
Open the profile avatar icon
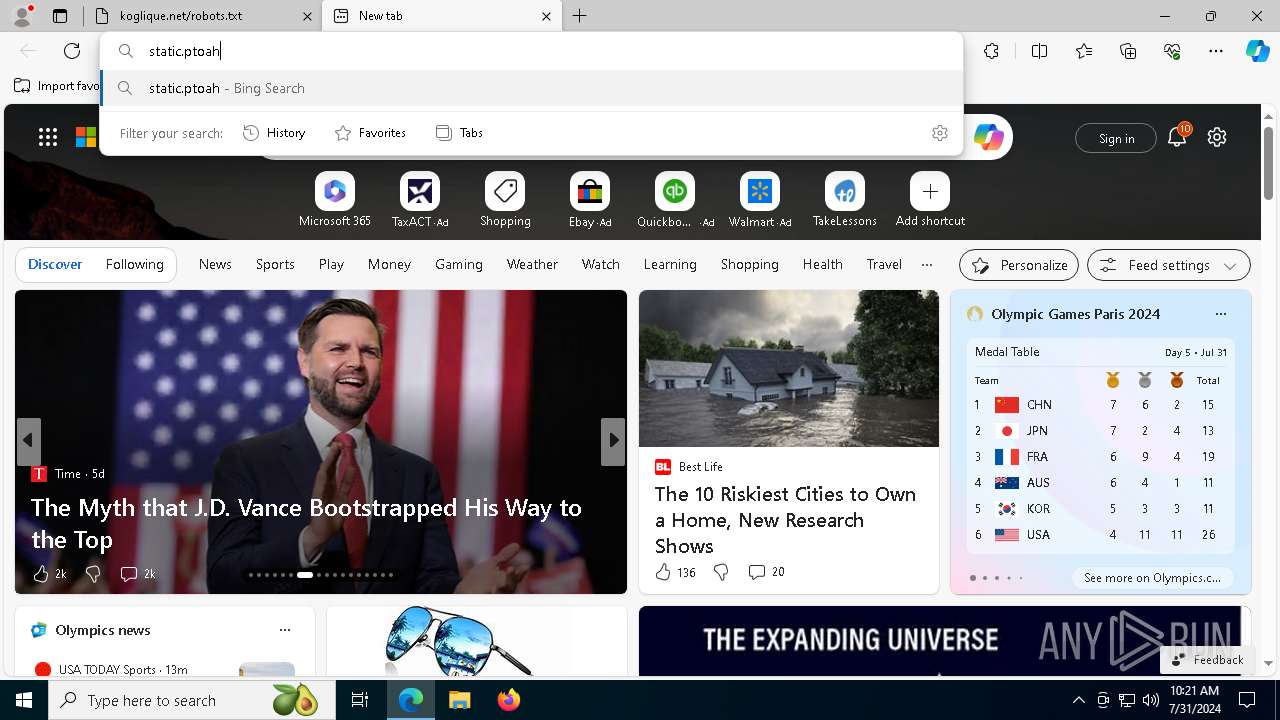click(21, 16)
